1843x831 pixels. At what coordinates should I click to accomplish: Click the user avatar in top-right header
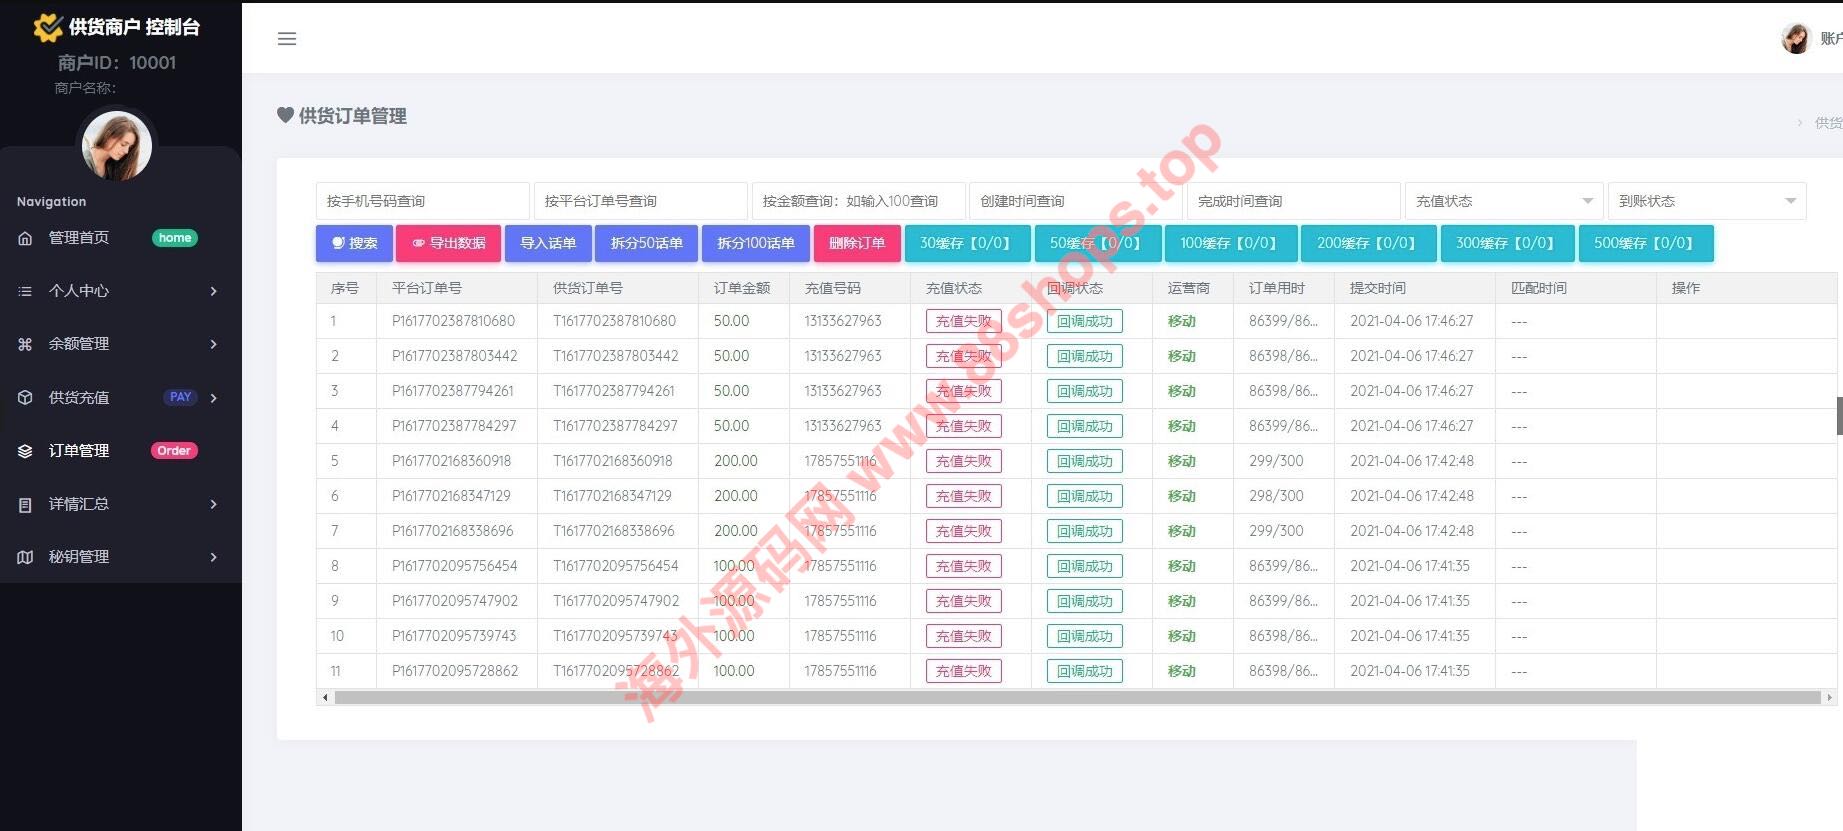[x=1796, y=39]
